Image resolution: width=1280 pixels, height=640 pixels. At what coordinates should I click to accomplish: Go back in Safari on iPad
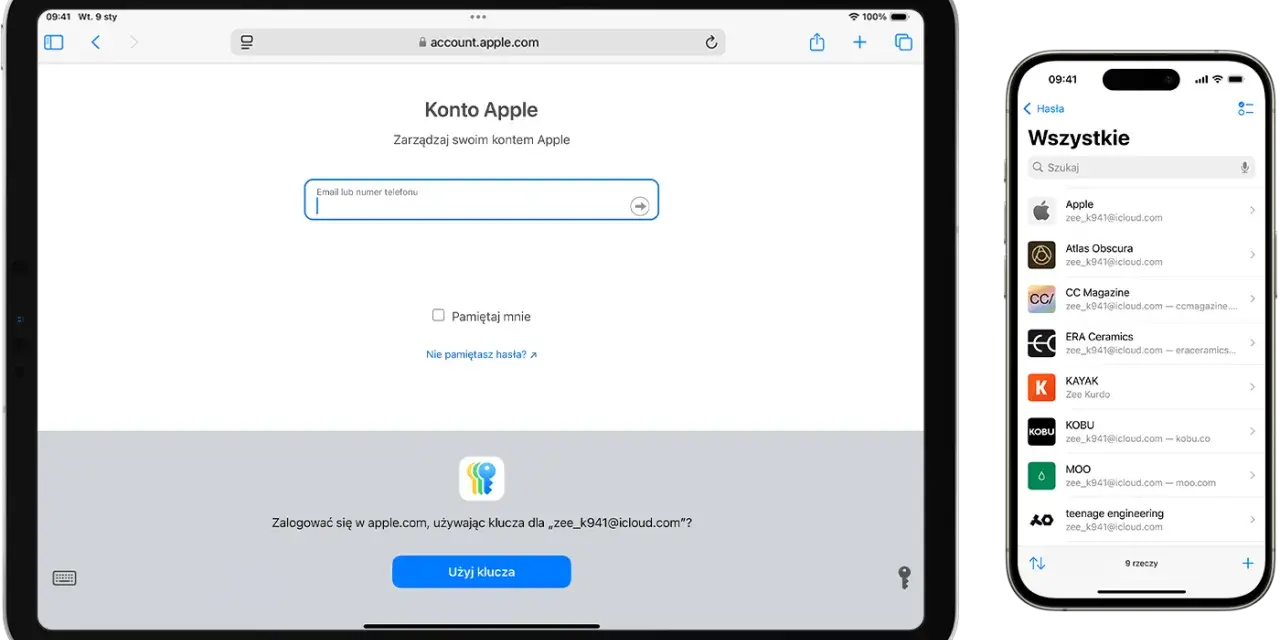pos(96,42)
